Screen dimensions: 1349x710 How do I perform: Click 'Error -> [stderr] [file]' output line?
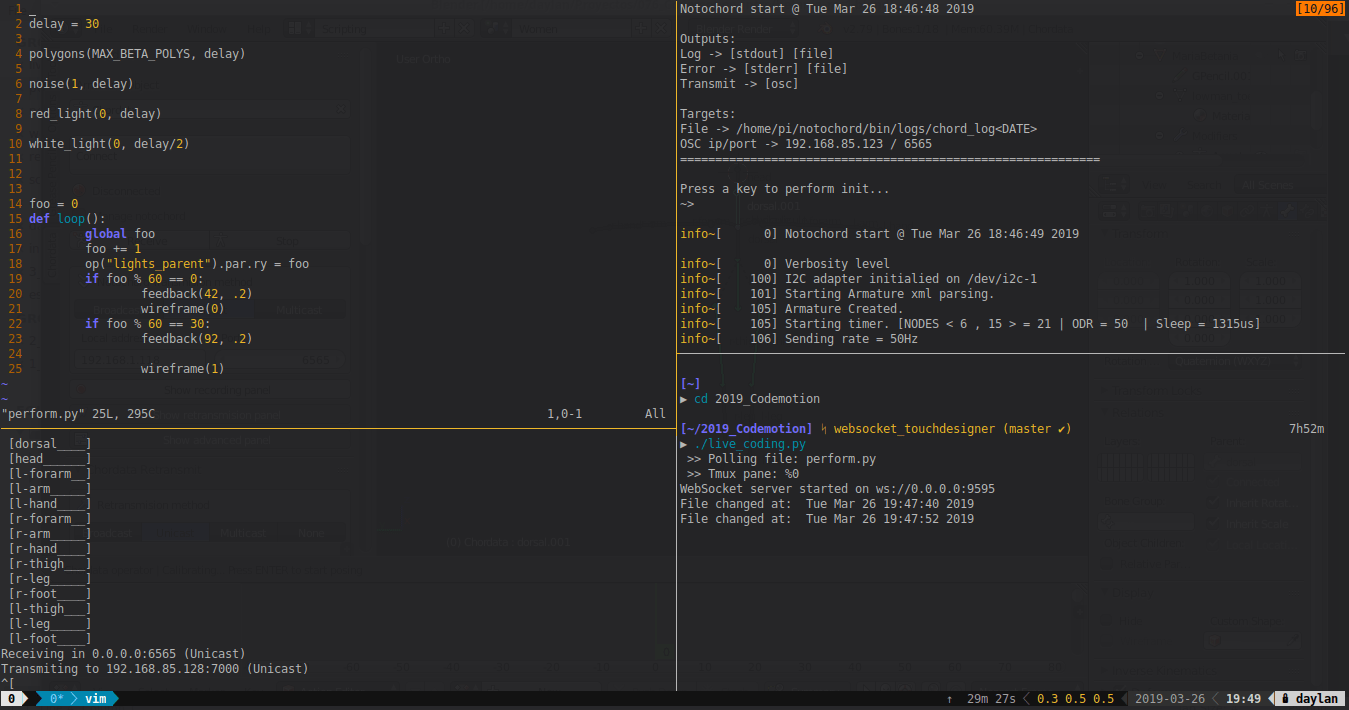click(764, 68)
